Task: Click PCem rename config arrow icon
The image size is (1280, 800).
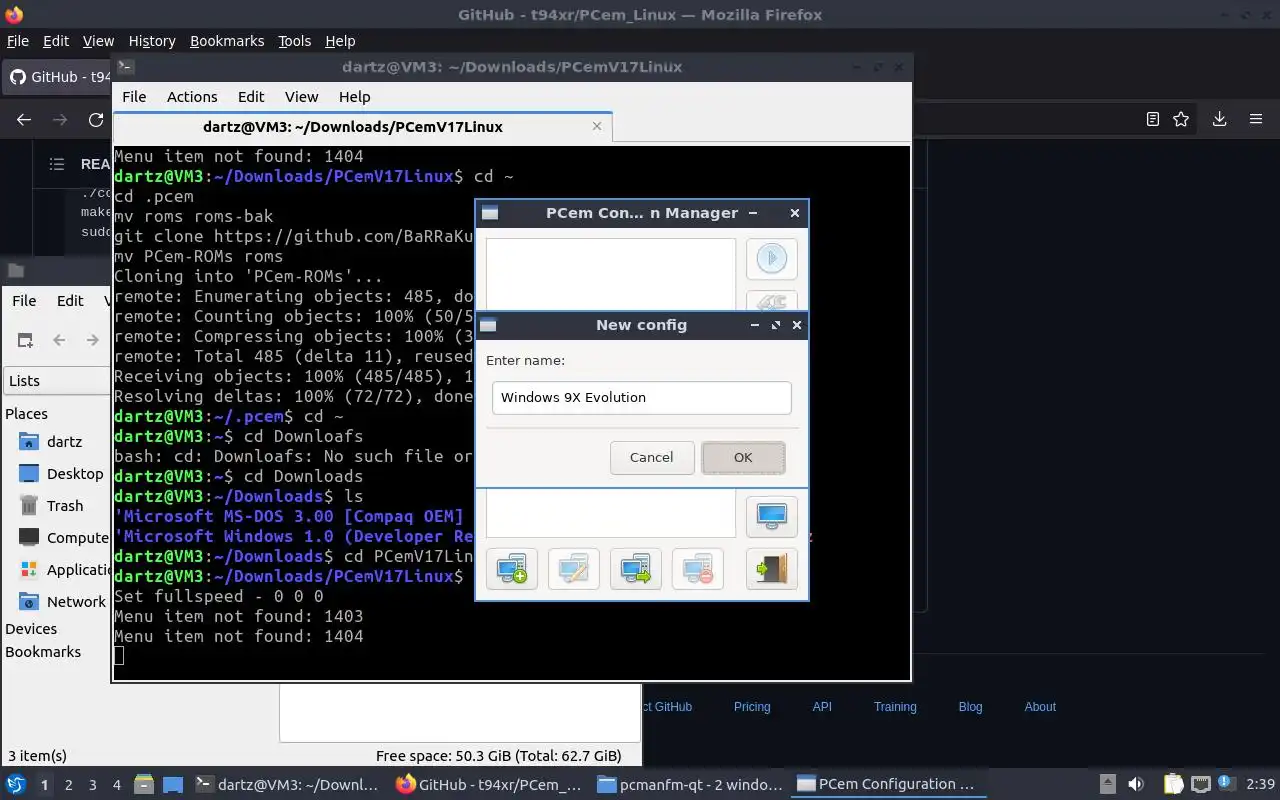Action: tap(636, 569)
